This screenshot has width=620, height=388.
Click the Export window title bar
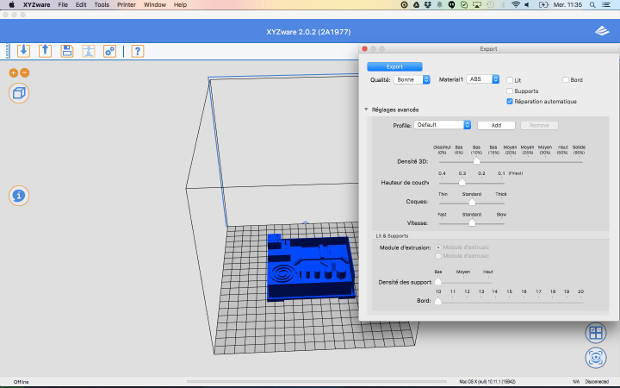click(x=489, y=49)
